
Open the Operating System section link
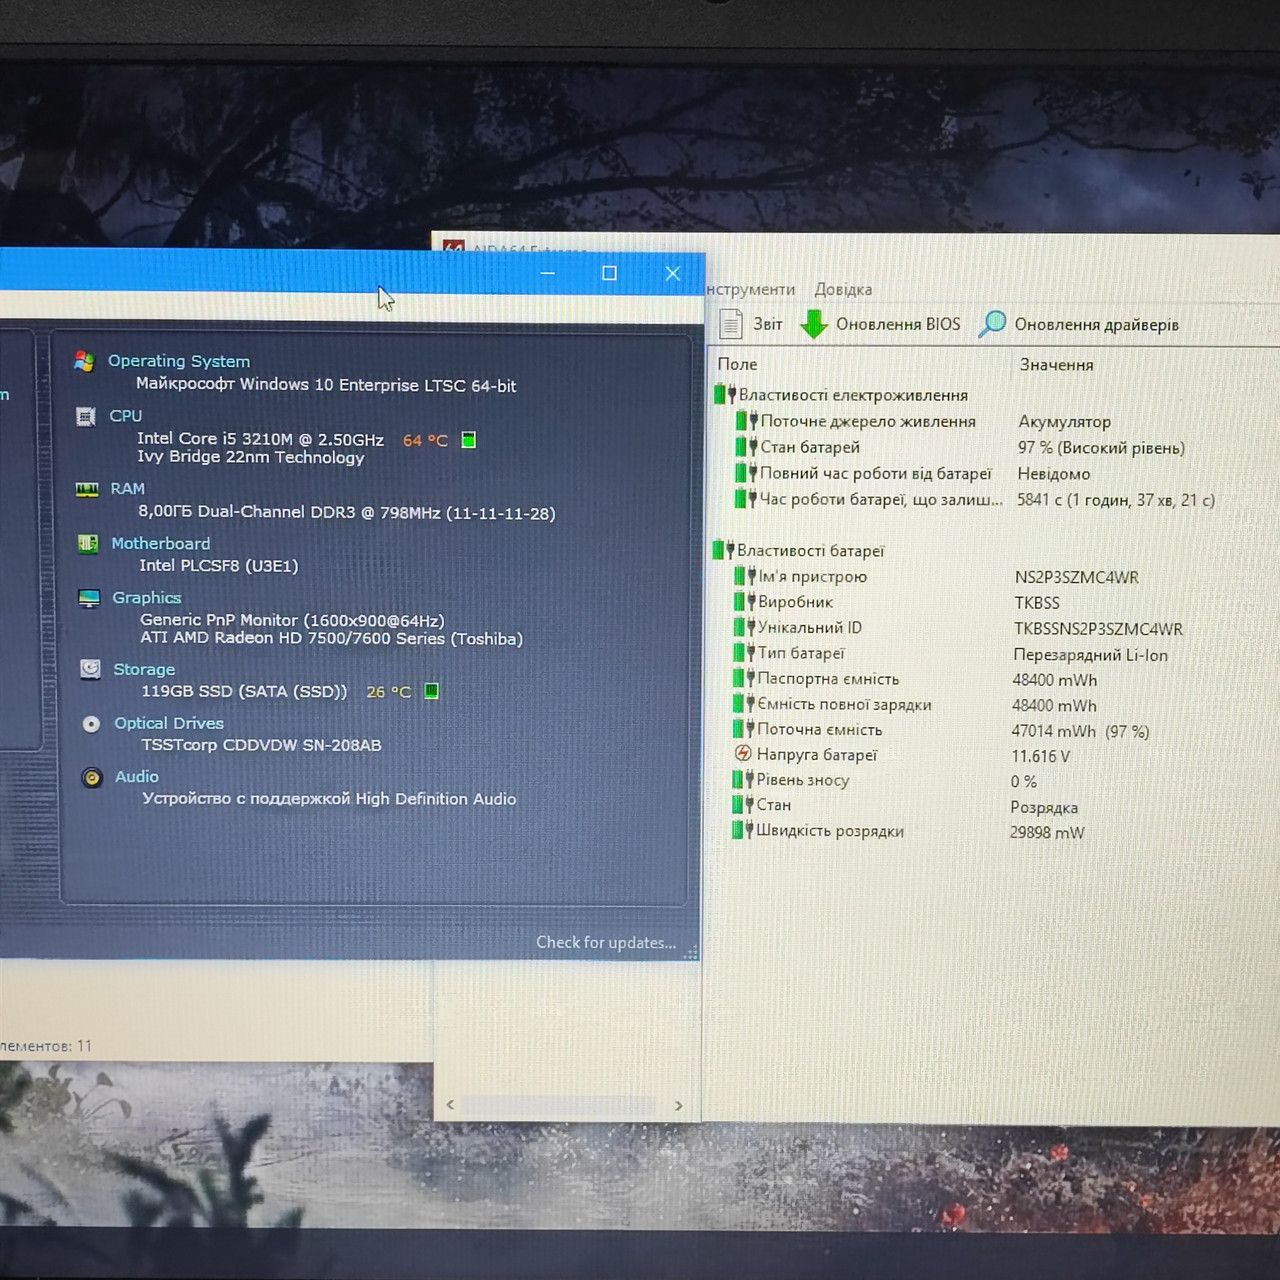tap(179, 361)
